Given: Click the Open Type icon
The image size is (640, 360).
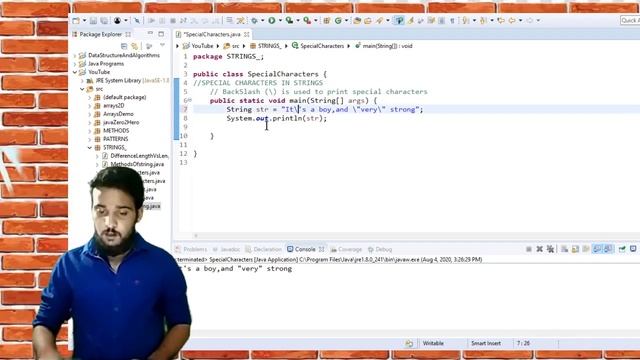Looking at the screenshot, I should coord(357,20).
